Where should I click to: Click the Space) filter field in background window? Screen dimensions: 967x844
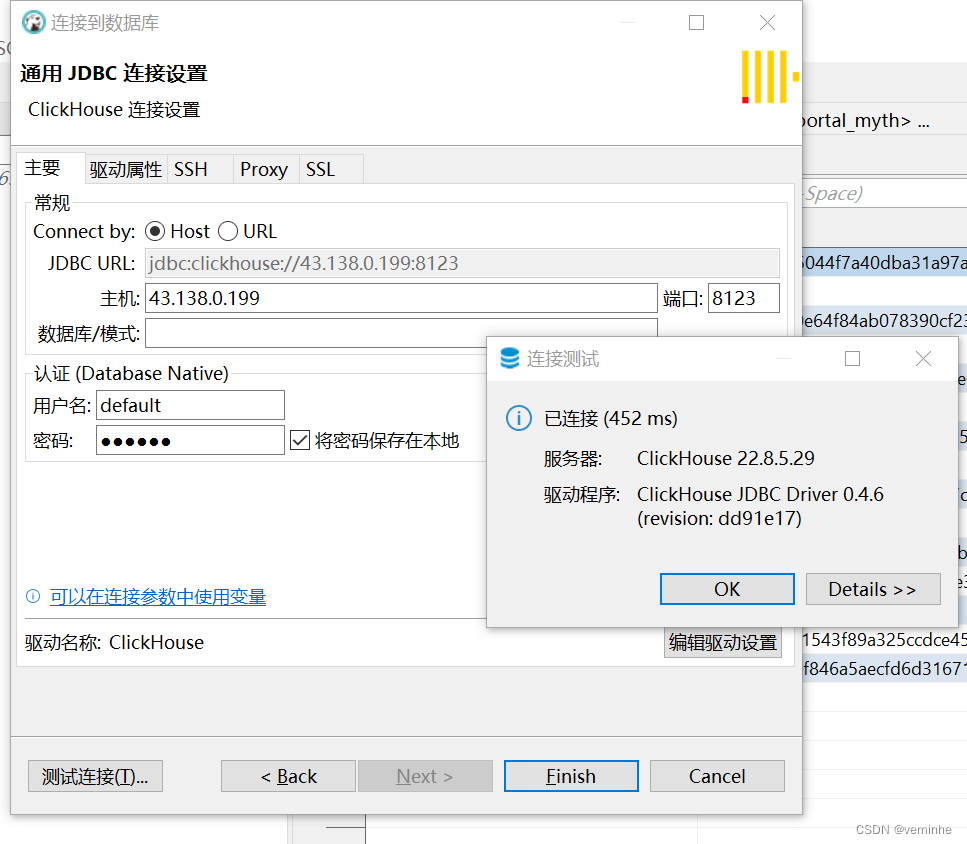[884, 194]
